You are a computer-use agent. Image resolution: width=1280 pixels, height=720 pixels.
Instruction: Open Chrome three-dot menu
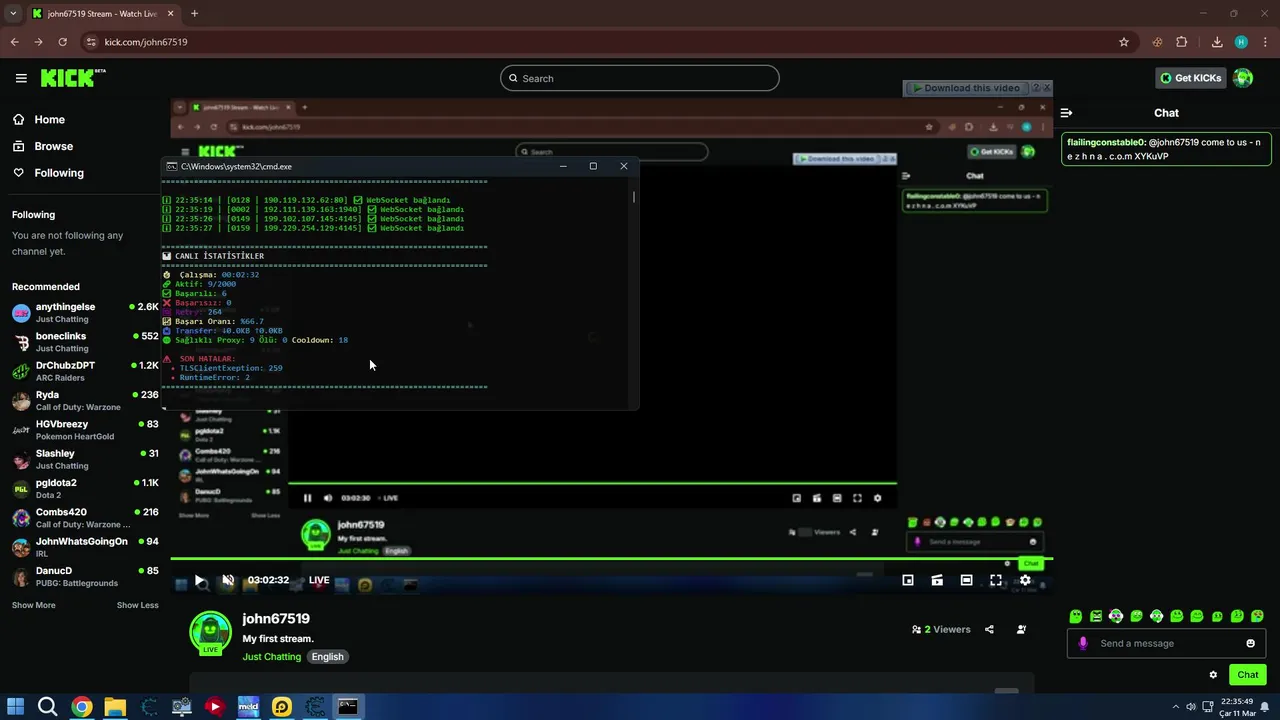coord(1265,42)
